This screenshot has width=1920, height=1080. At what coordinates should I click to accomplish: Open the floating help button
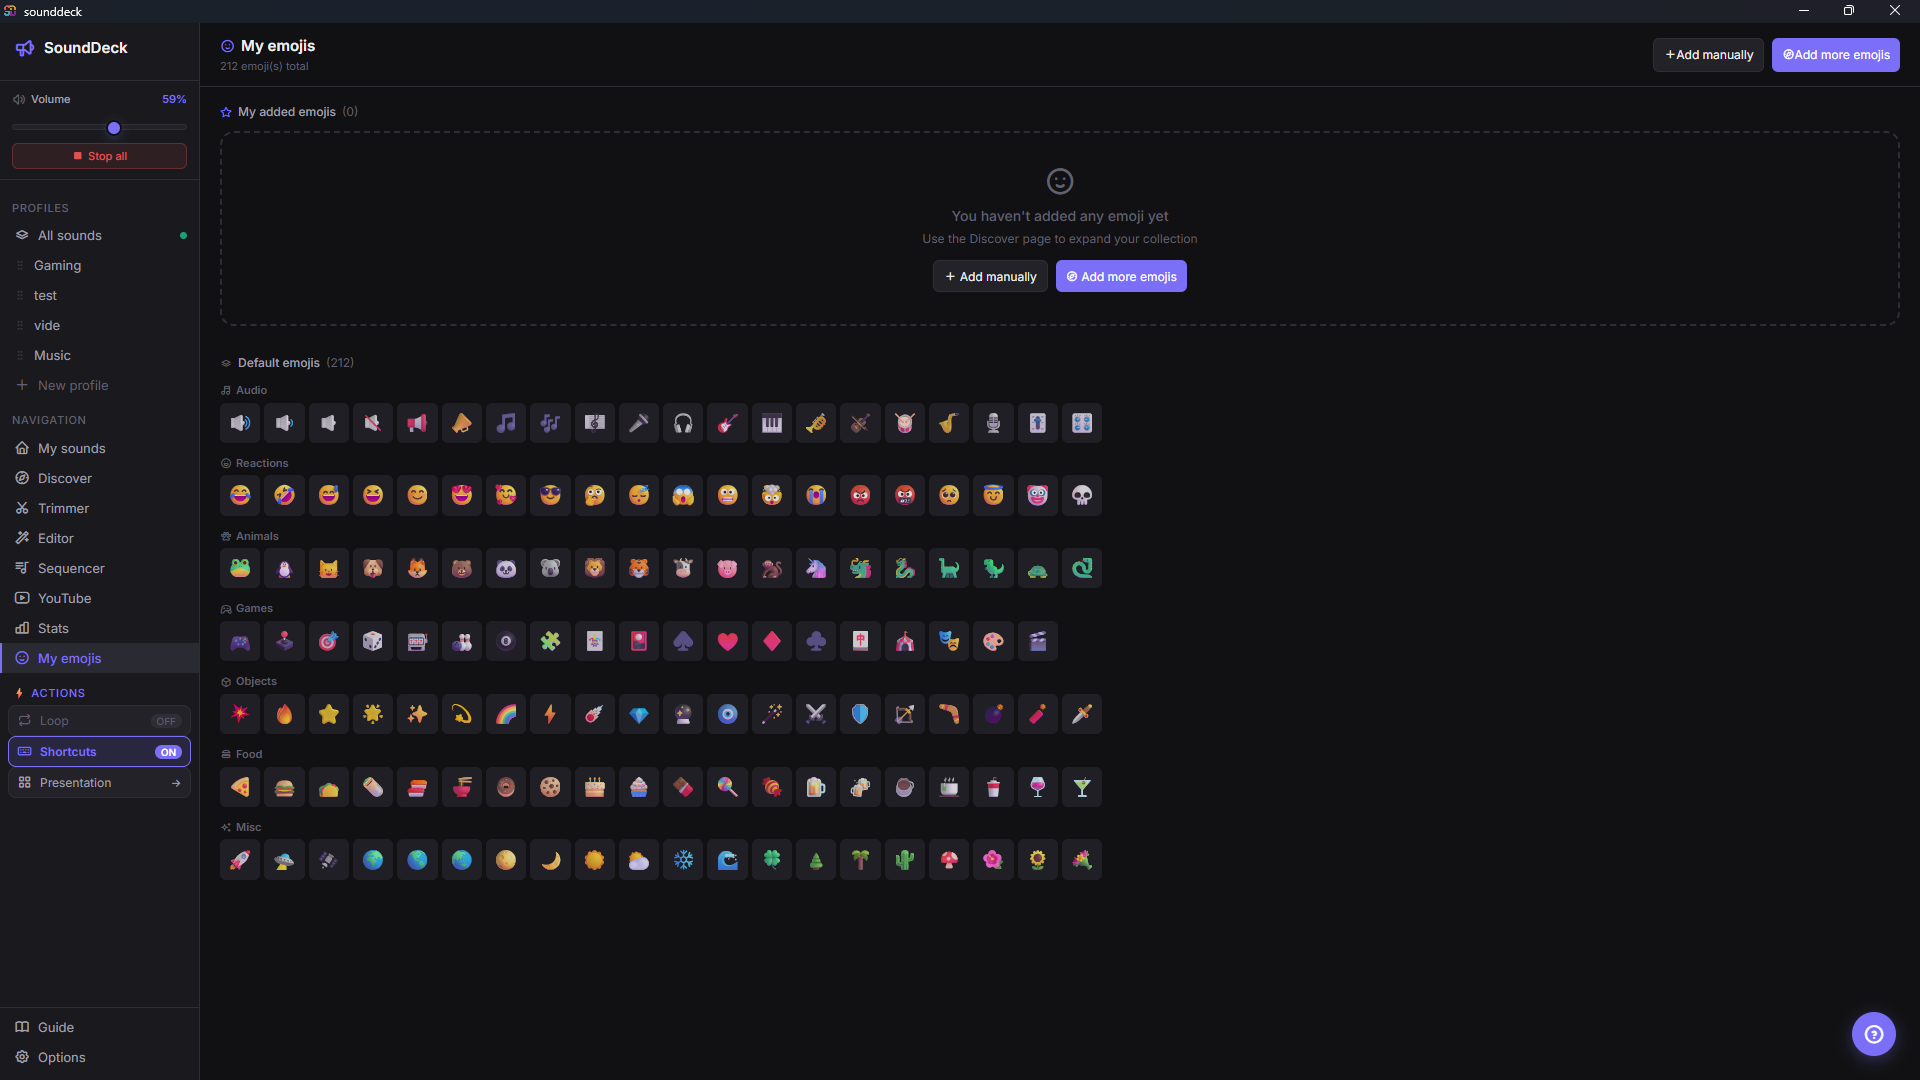(x=1874, y=1034)
